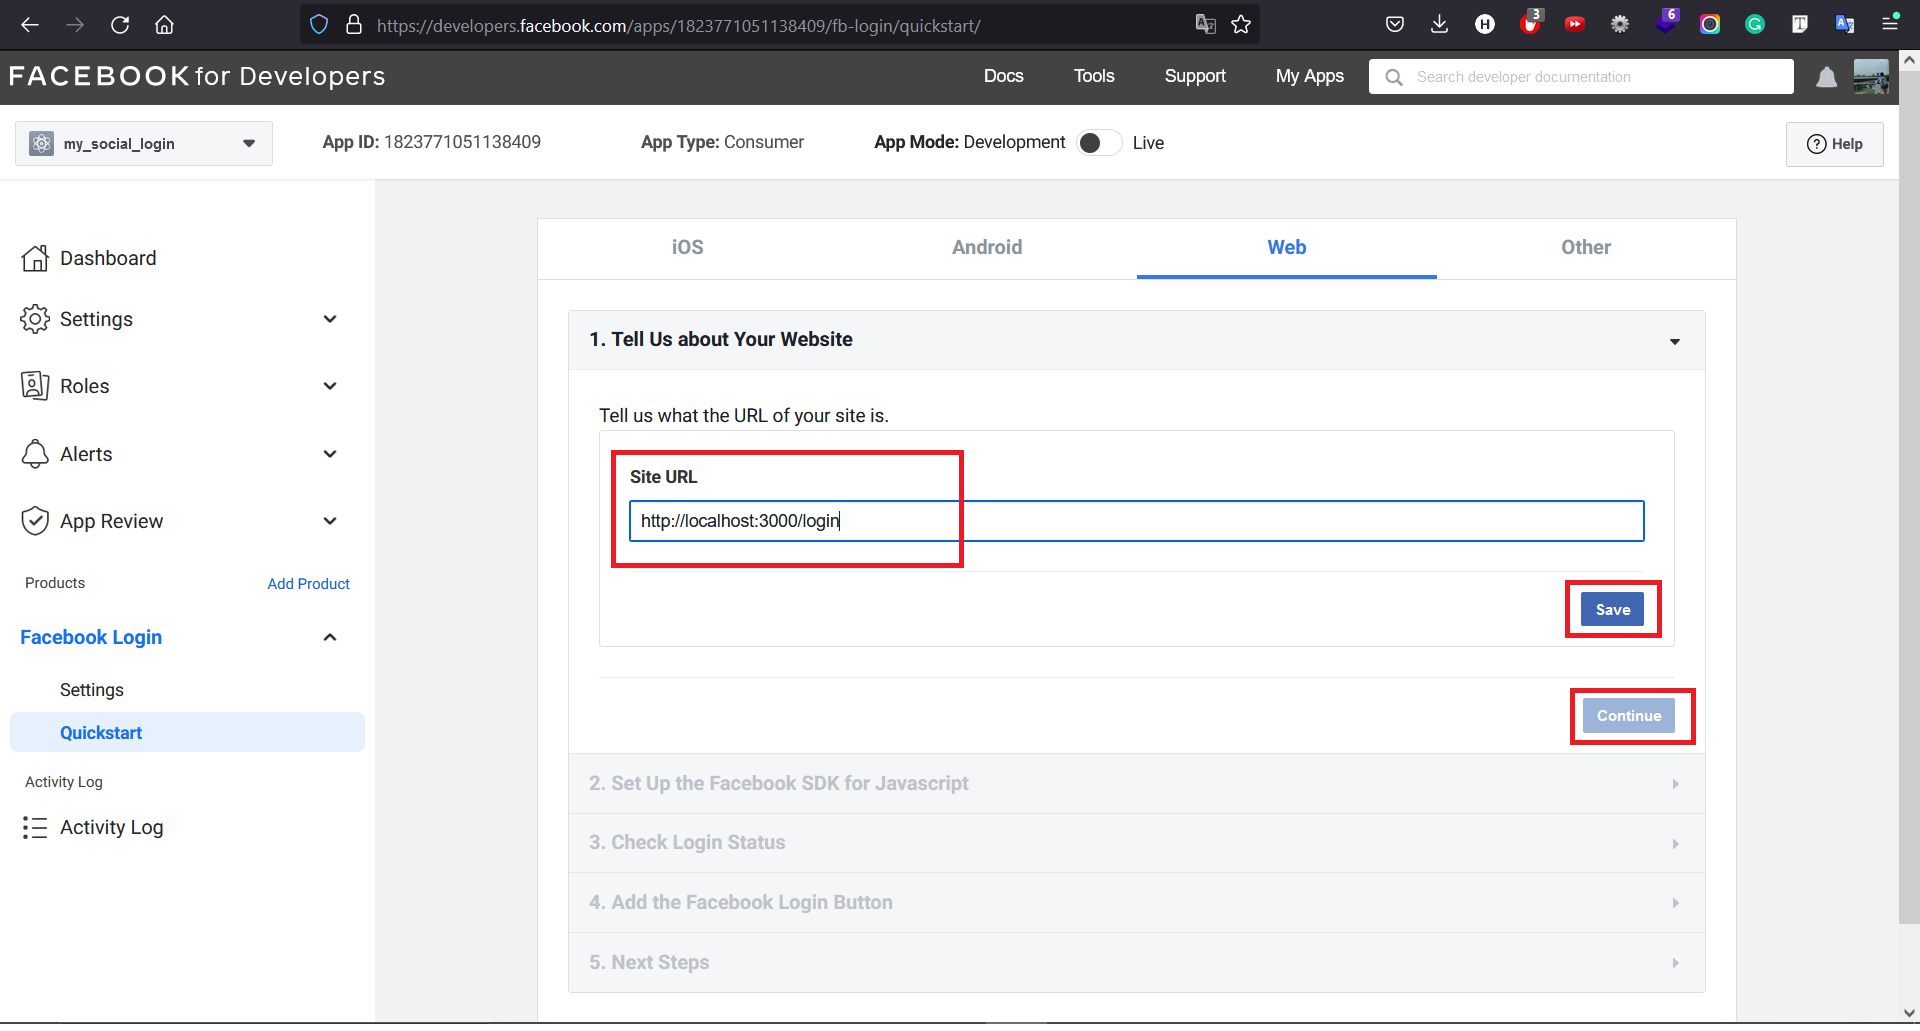
Task: Click the Add Product link
Action: point(308,584)
